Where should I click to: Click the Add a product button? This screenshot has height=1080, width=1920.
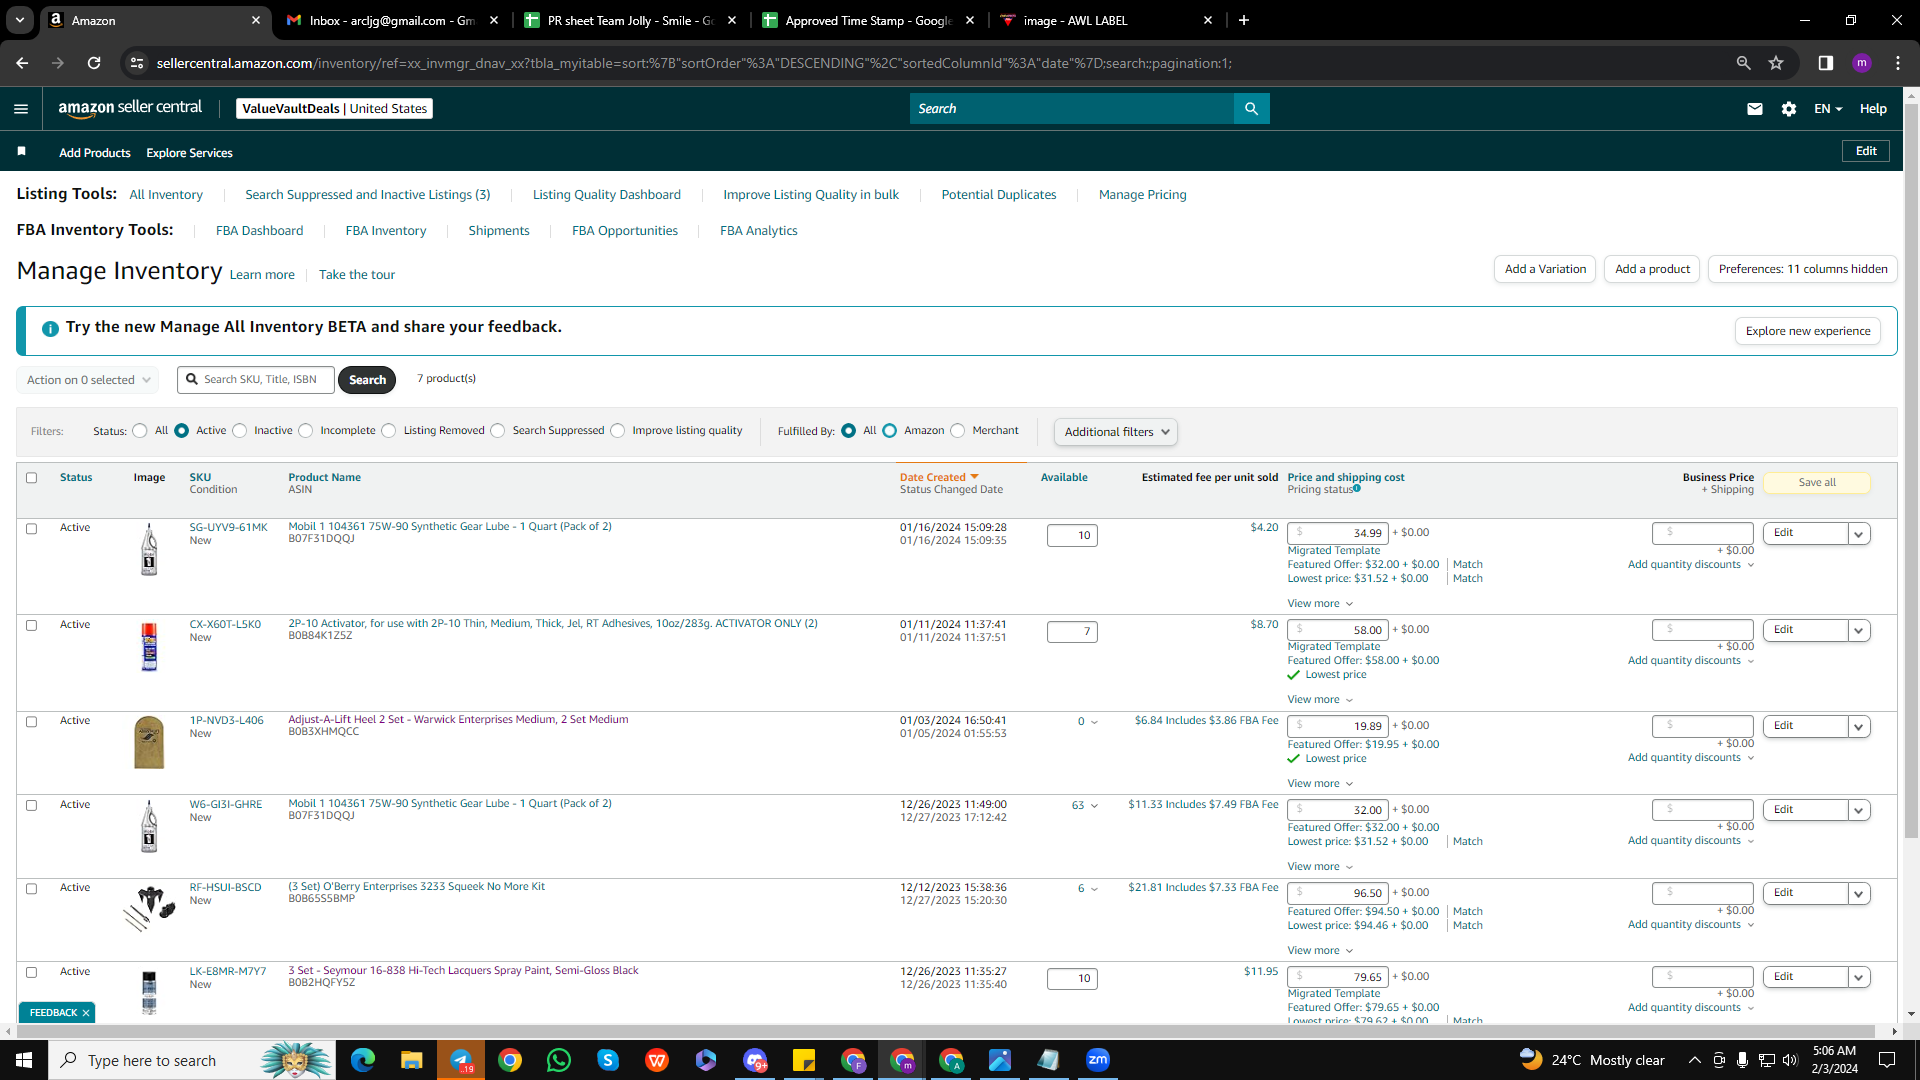pyautogui.click(x=1652, y=269)
